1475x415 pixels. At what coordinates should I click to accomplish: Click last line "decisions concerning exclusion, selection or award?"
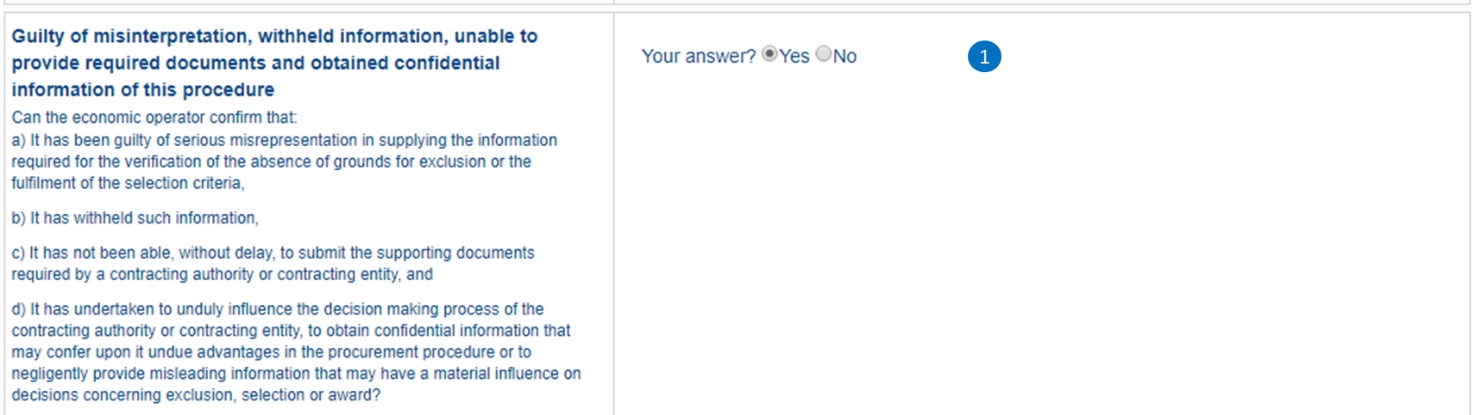tap(196, 395)
